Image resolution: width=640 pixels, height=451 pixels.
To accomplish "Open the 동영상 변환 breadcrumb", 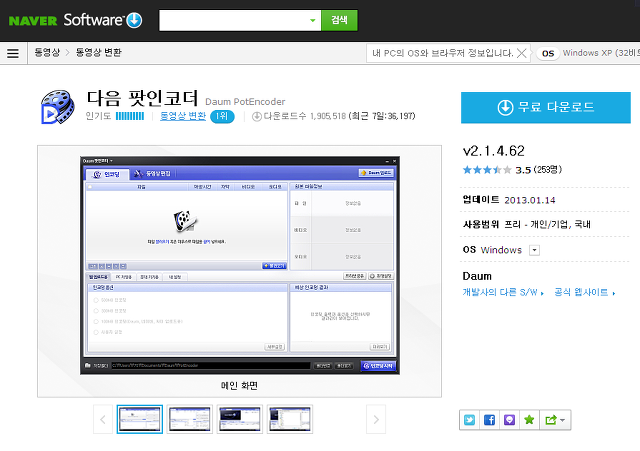I will pos(98,52).
